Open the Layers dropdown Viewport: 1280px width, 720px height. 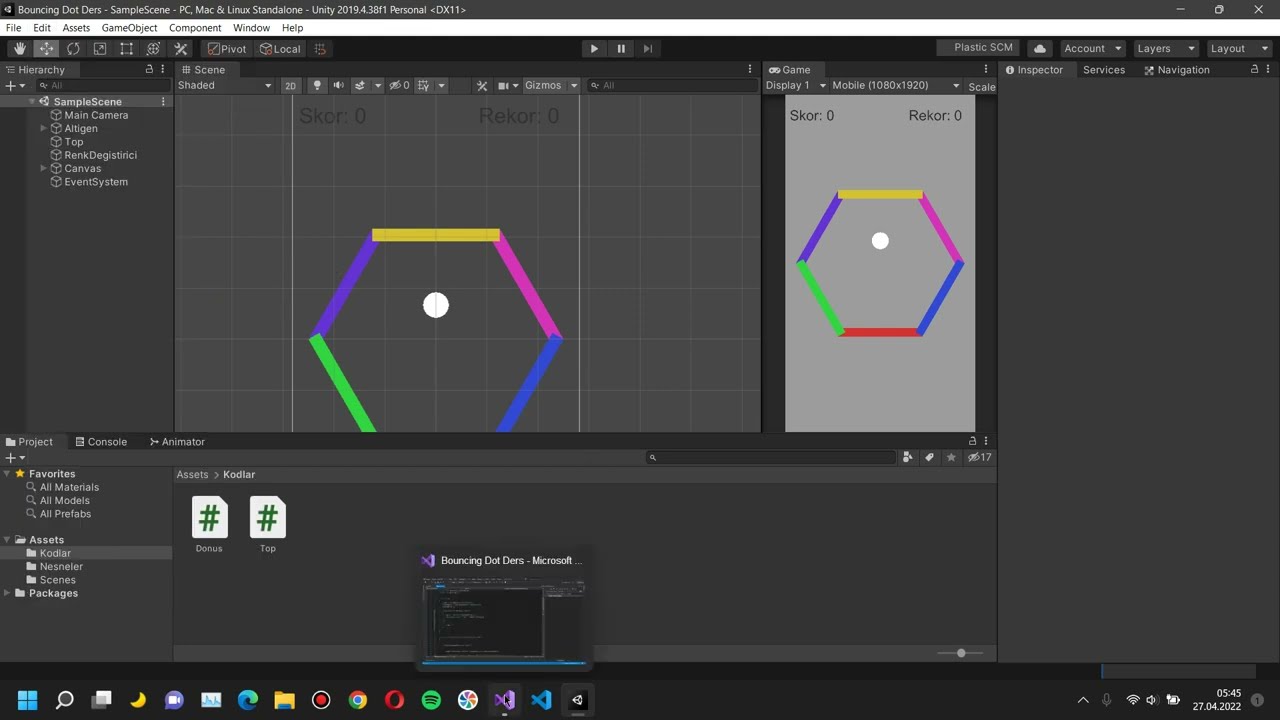click(1165, 48)
